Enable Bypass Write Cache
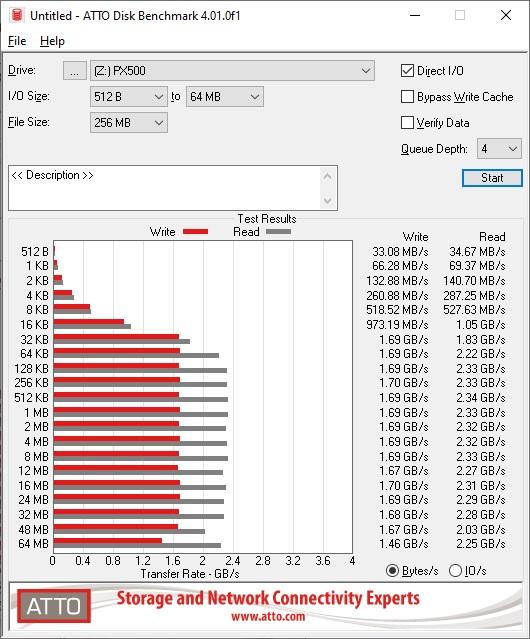 407,97
